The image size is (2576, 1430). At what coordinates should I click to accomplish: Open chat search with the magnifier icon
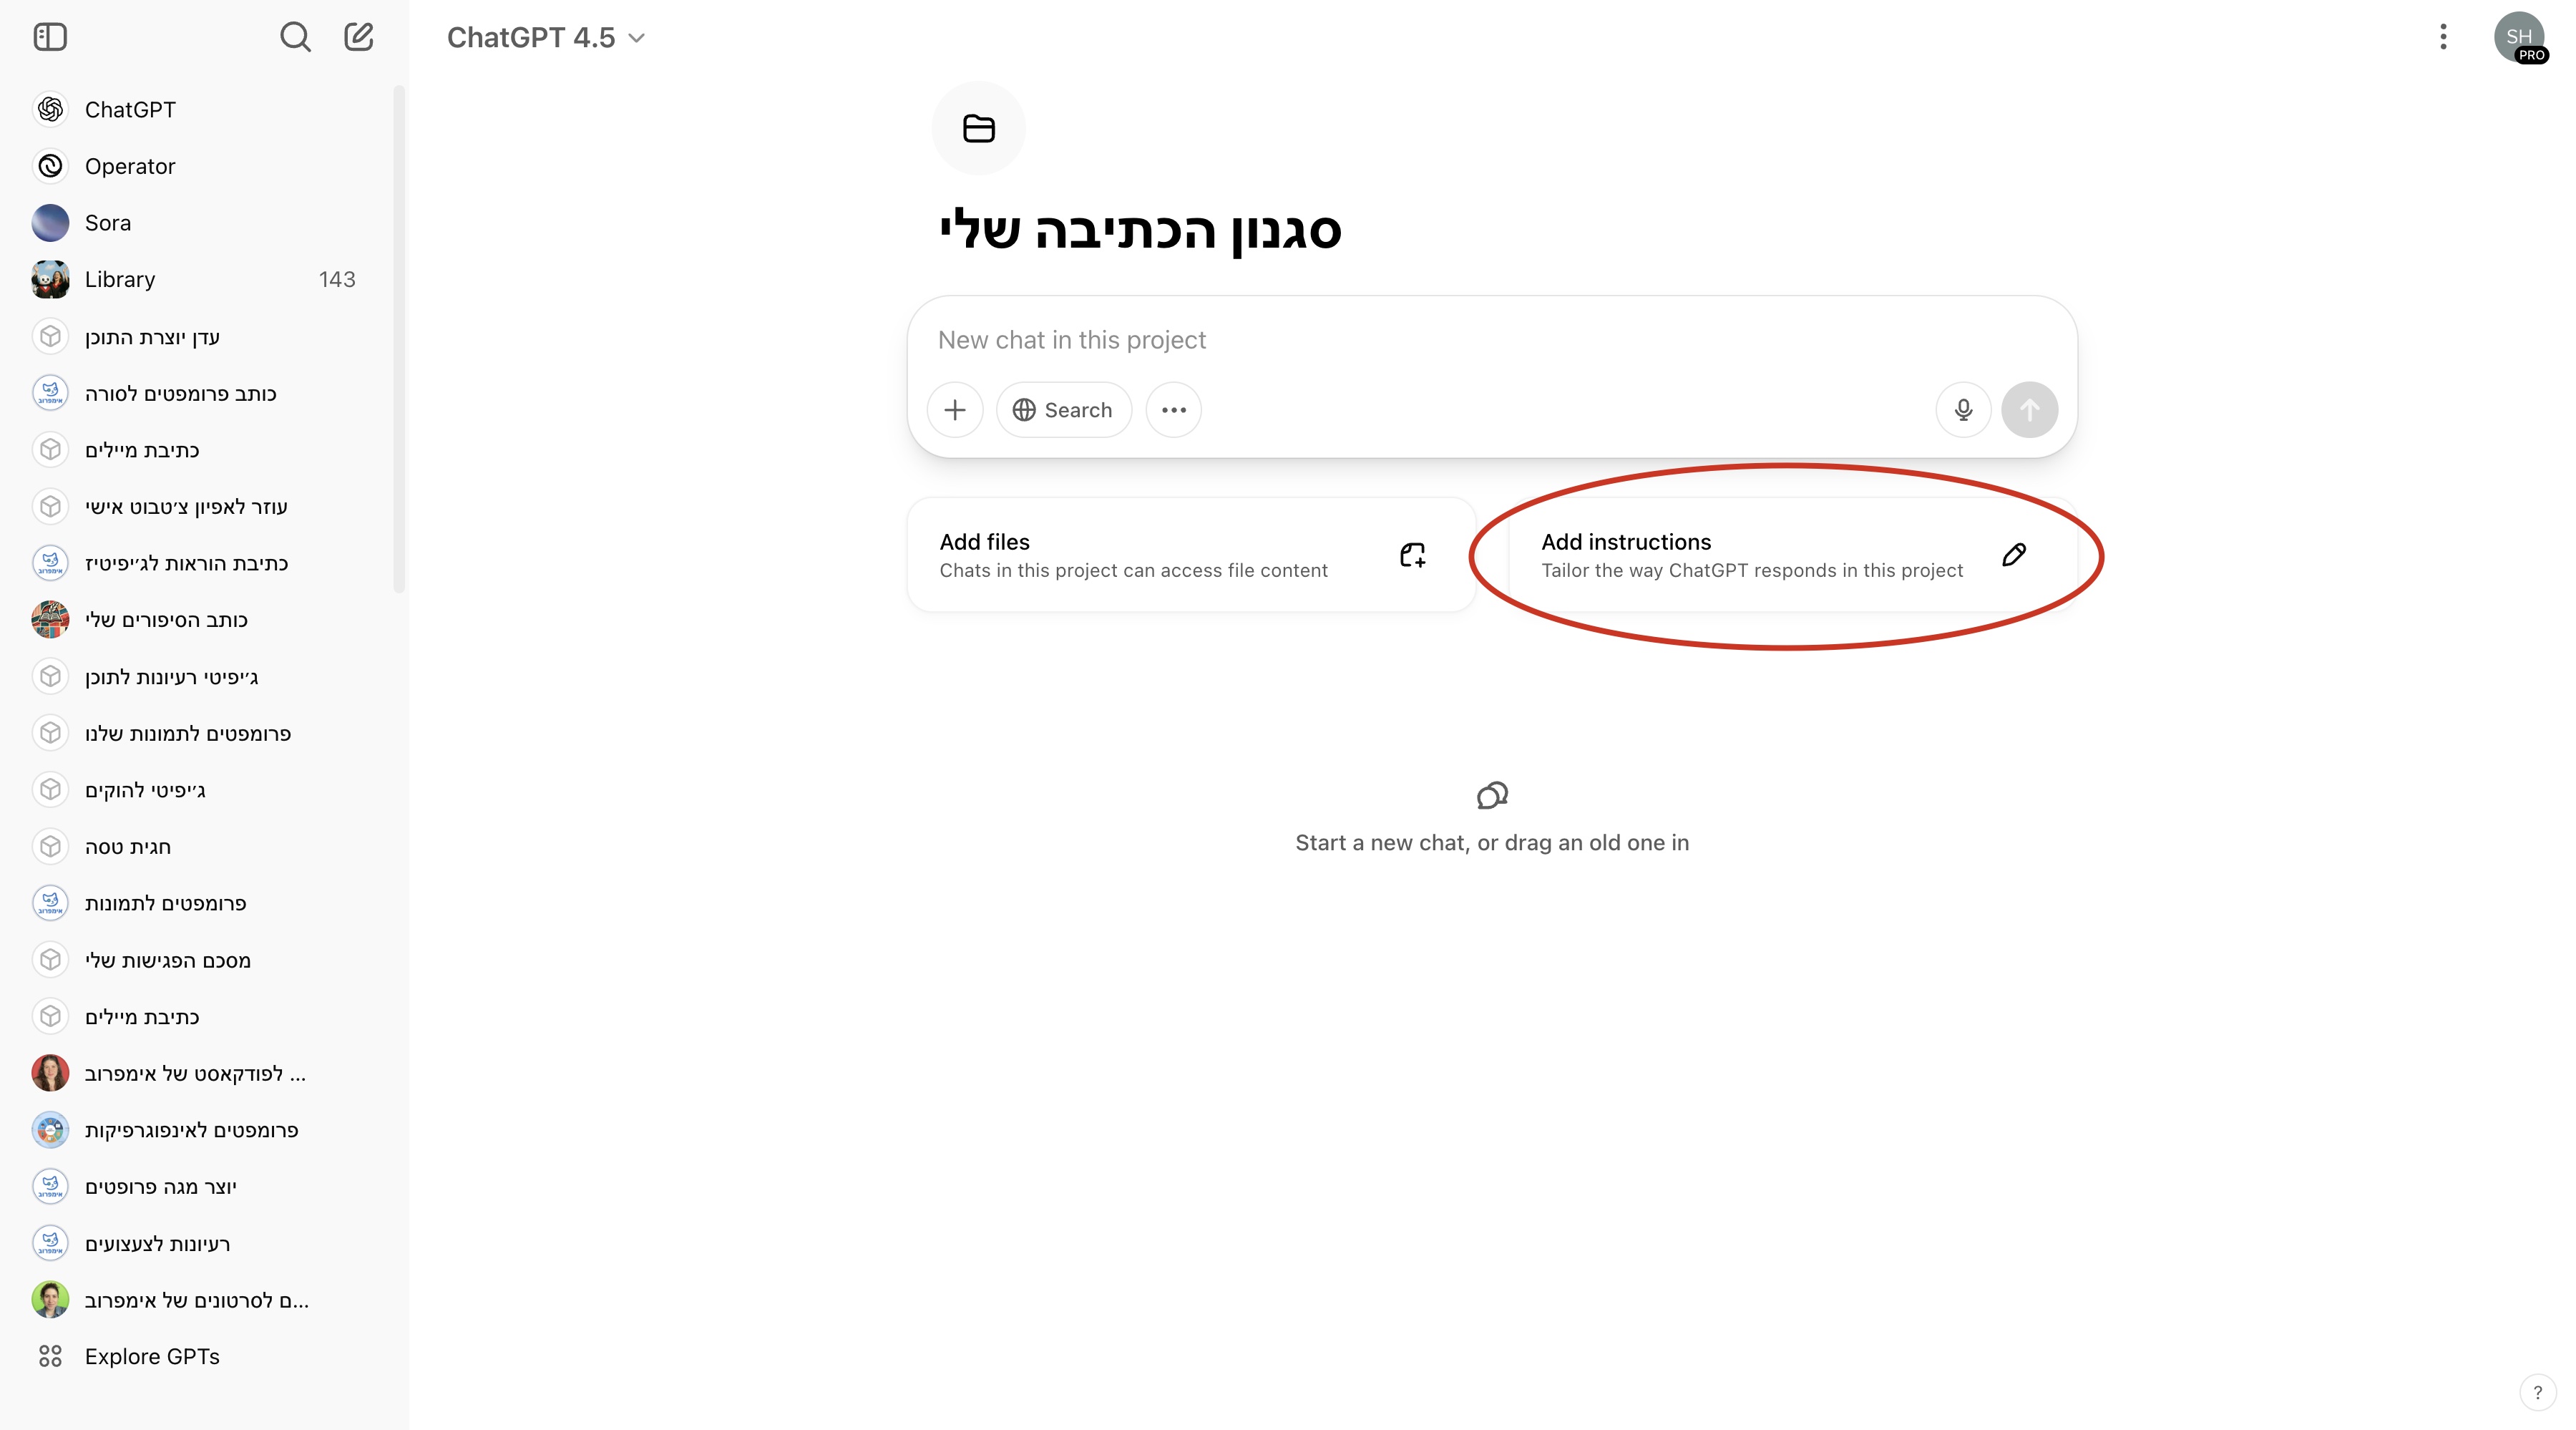tap(295, 37)
